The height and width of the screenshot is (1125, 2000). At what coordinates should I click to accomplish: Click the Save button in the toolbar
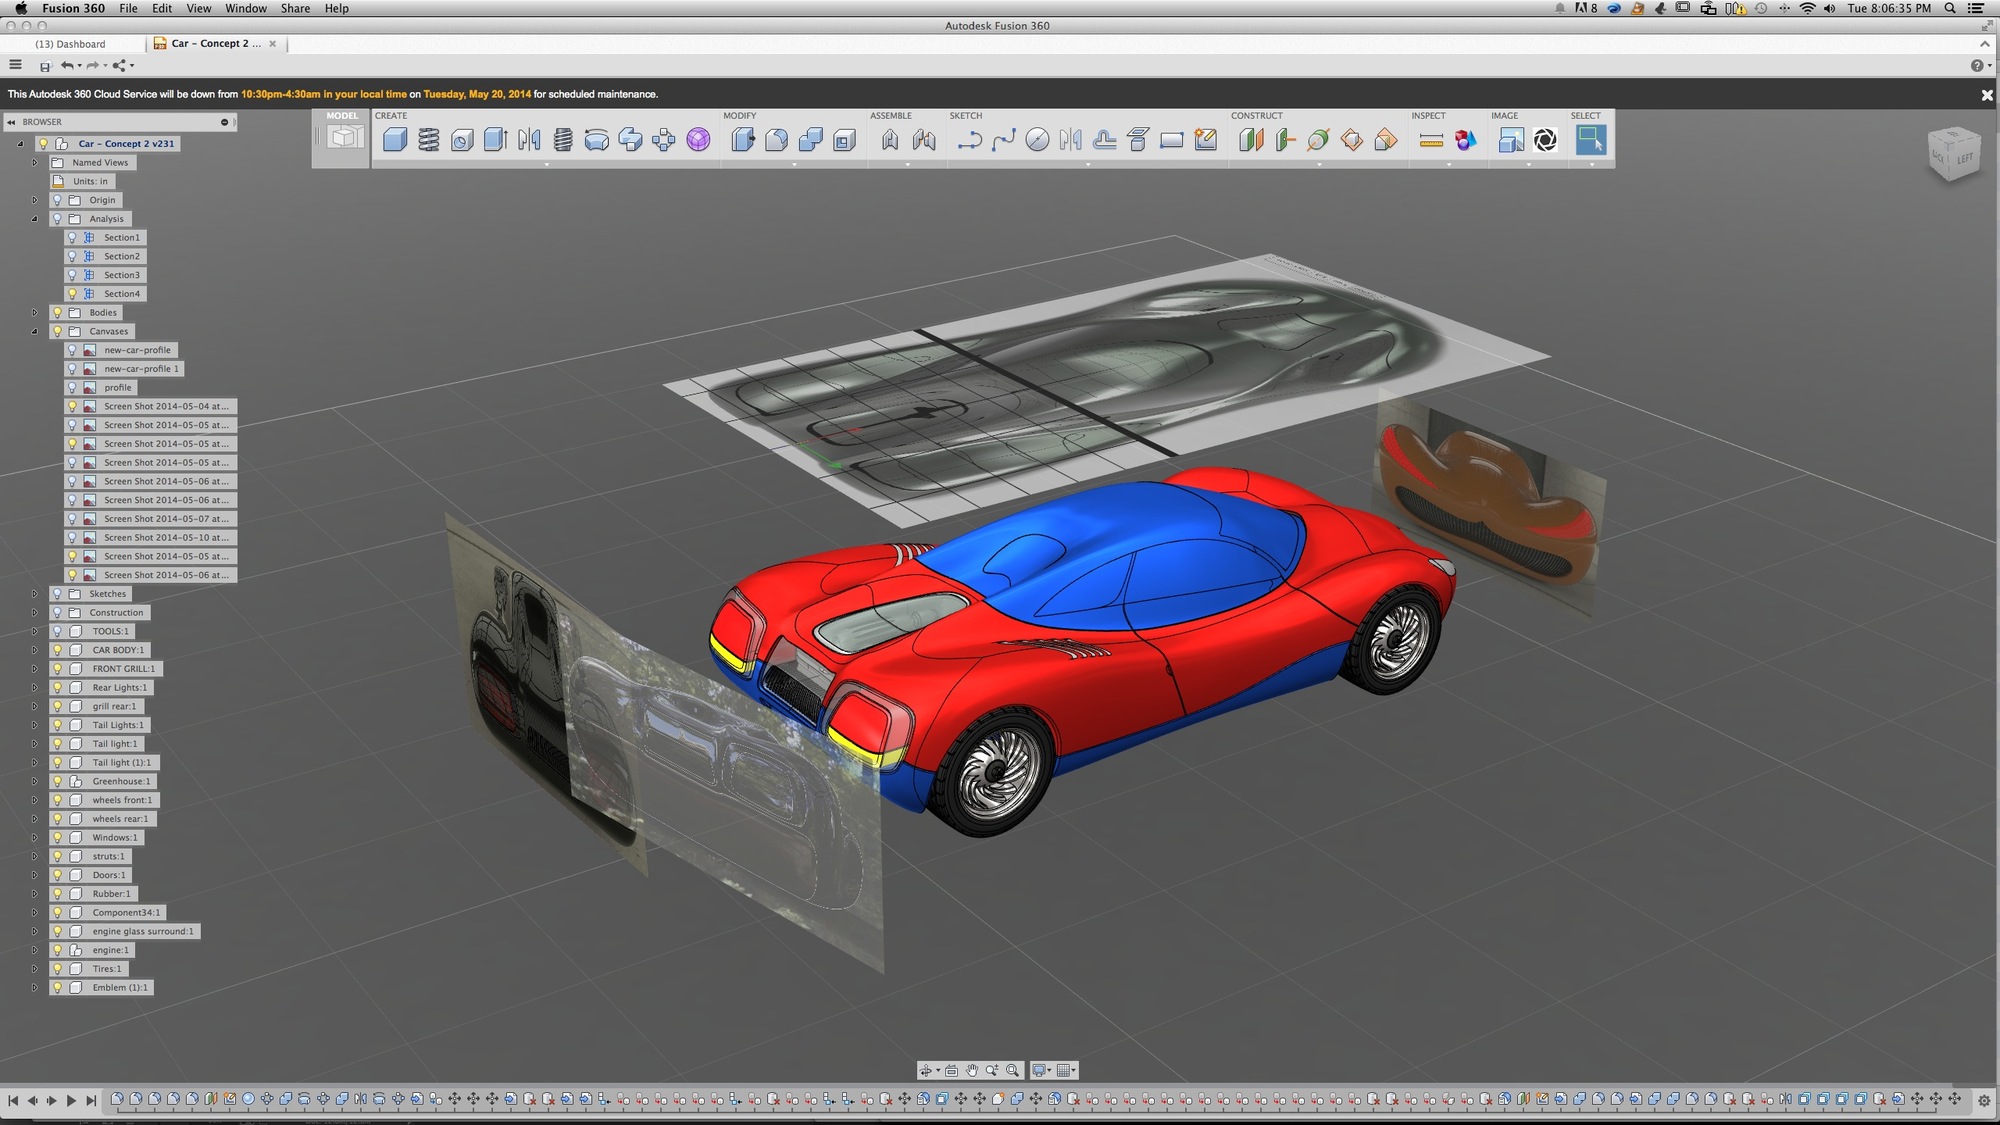[x=45, y=65]
